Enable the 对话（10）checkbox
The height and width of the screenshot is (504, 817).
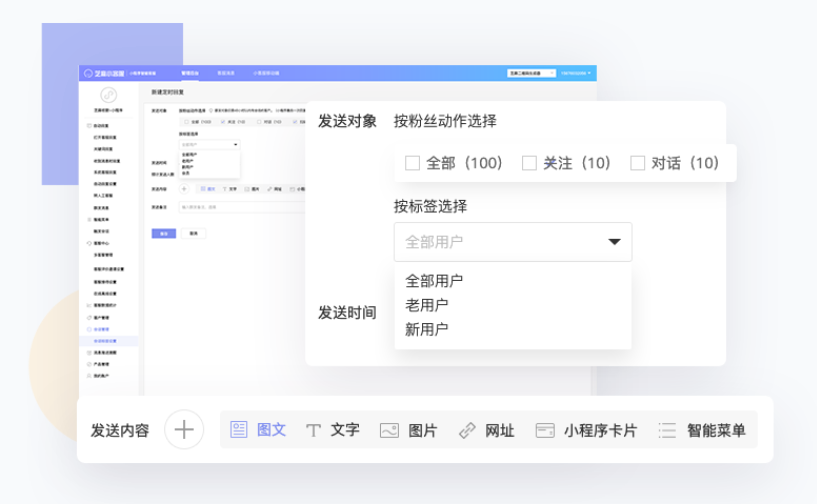[x=638, y=163]
